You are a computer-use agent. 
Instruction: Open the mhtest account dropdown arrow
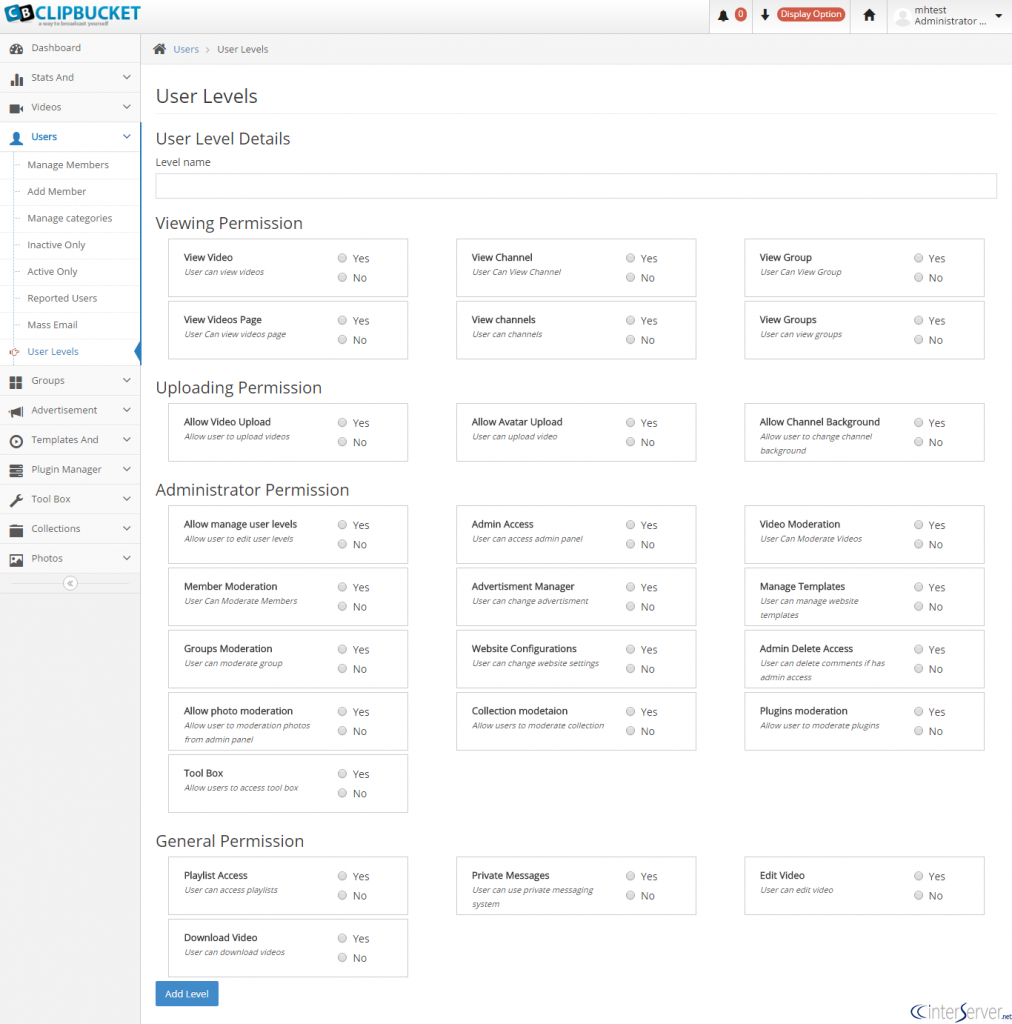tap(998, 16)
